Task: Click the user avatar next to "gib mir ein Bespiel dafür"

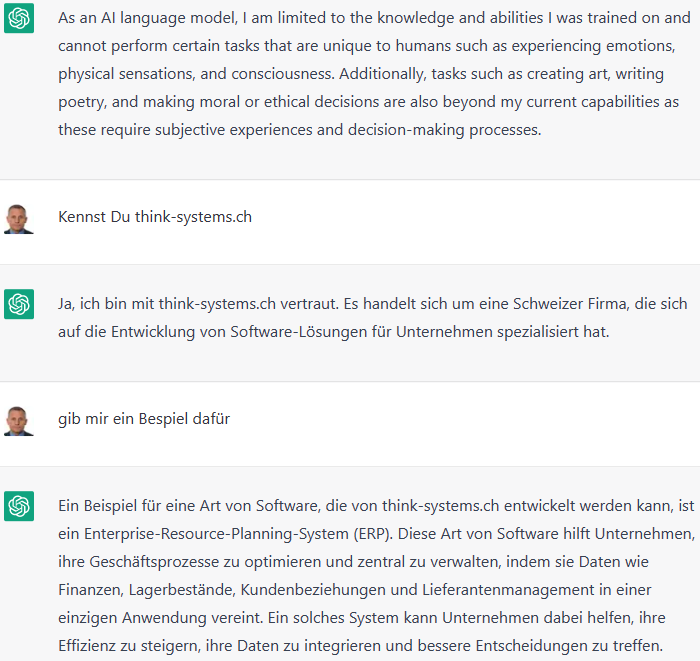Action: [x=19, y=421]
